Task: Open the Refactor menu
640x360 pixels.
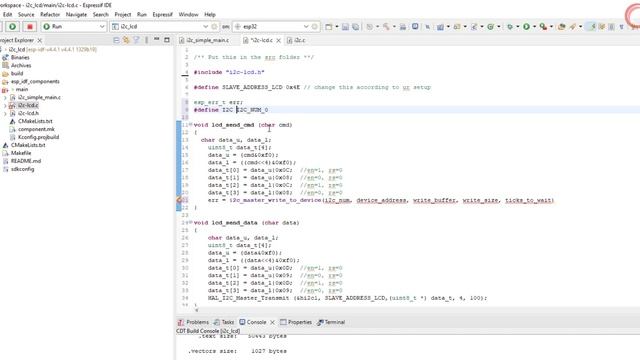Action: 50,14
